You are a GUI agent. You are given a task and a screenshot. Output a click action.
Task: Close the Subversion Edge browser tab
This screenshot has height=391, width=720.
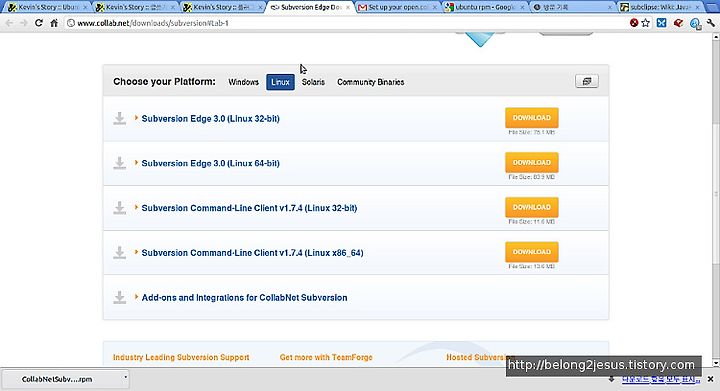tap(348, 7)
